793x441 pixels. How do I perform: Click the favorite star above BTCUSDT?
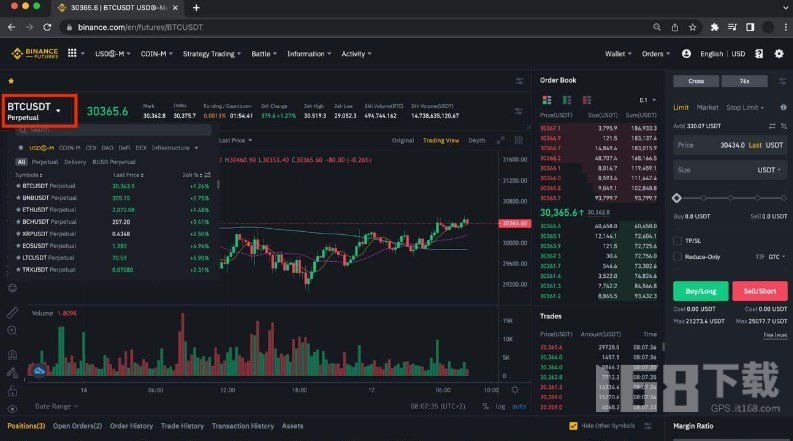[11, 80]
